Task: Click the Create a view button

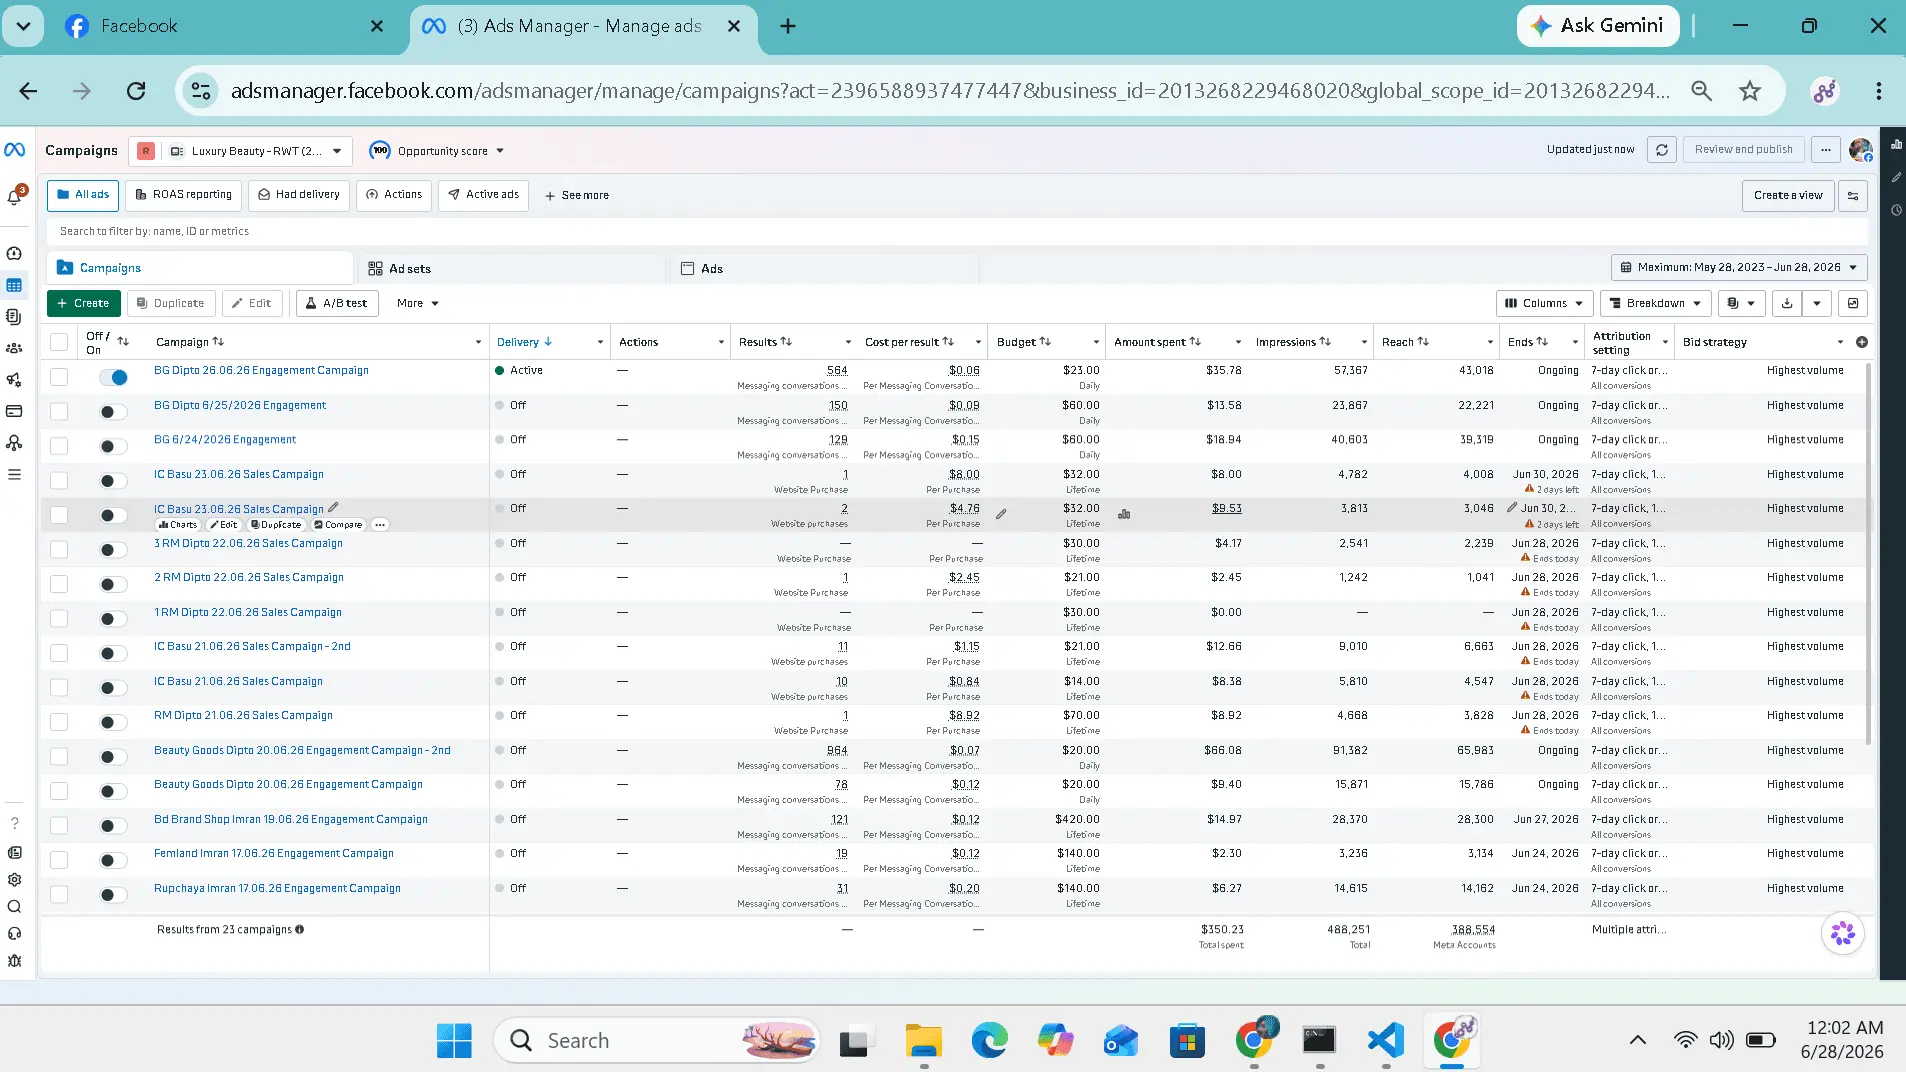Action: coord(1788,195)
